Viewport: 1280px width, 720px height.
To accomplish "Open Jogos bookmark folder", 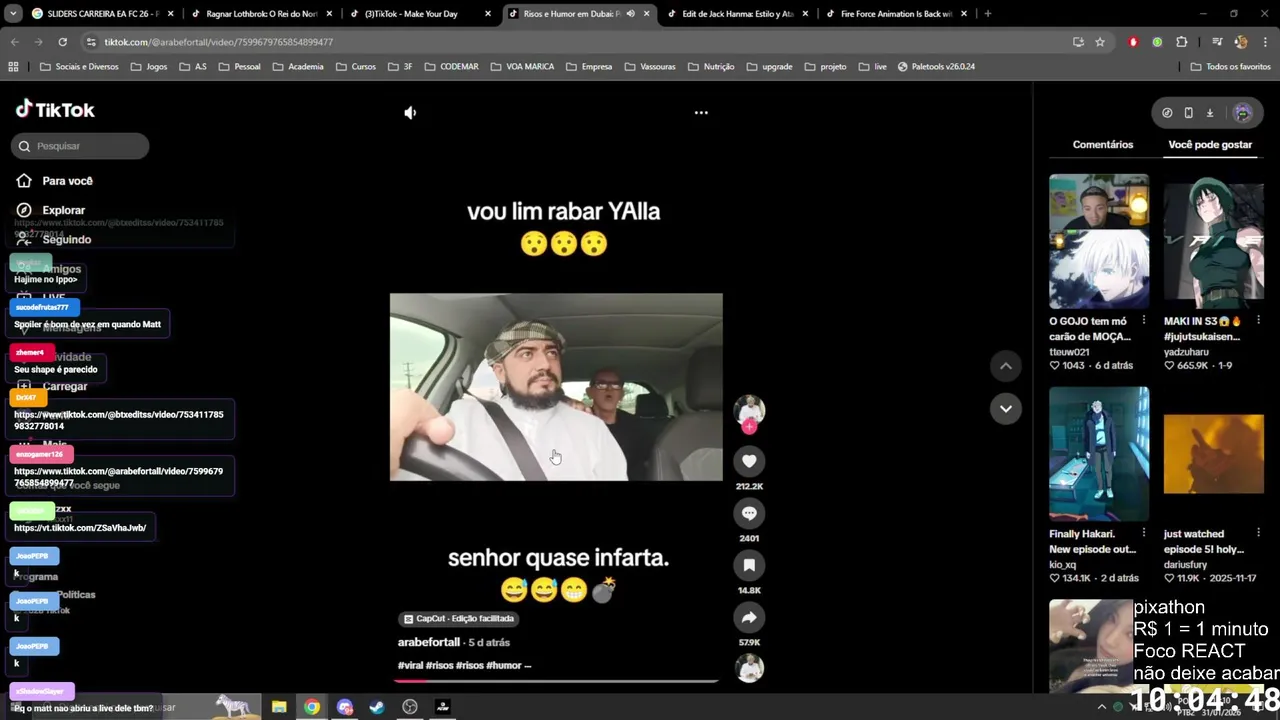I will pyautogui.click(x=148, y=67).
